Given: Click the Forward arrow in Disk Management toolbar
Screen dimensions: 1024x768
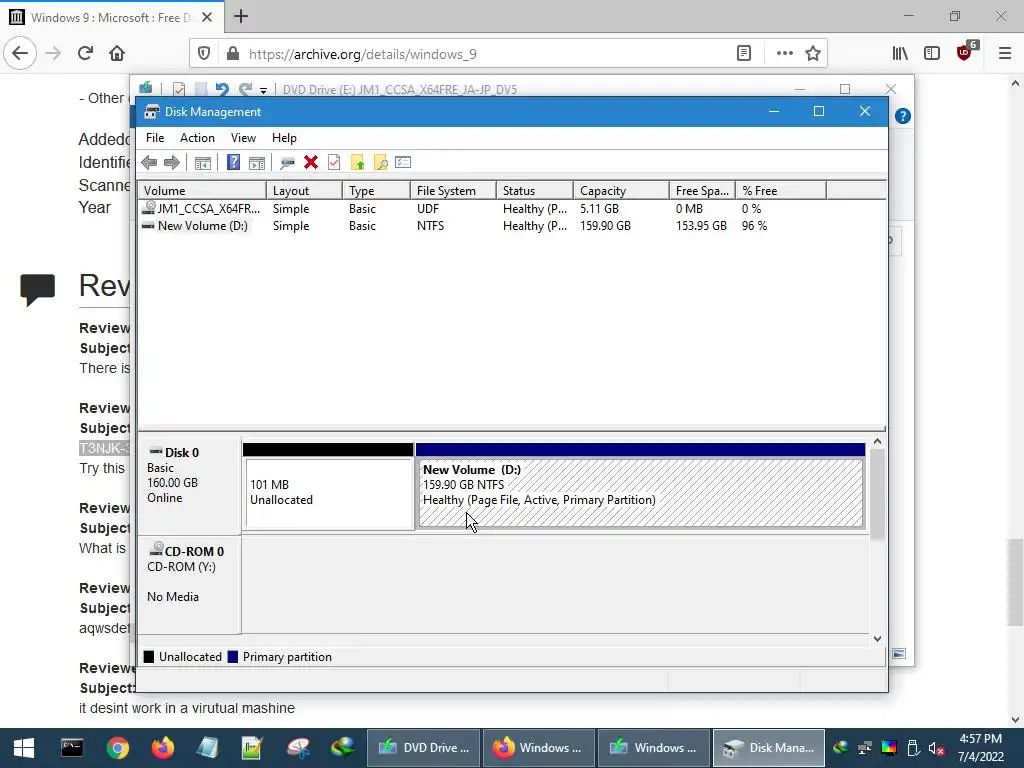Looking at the screenshot, I should tap(172, 163).
